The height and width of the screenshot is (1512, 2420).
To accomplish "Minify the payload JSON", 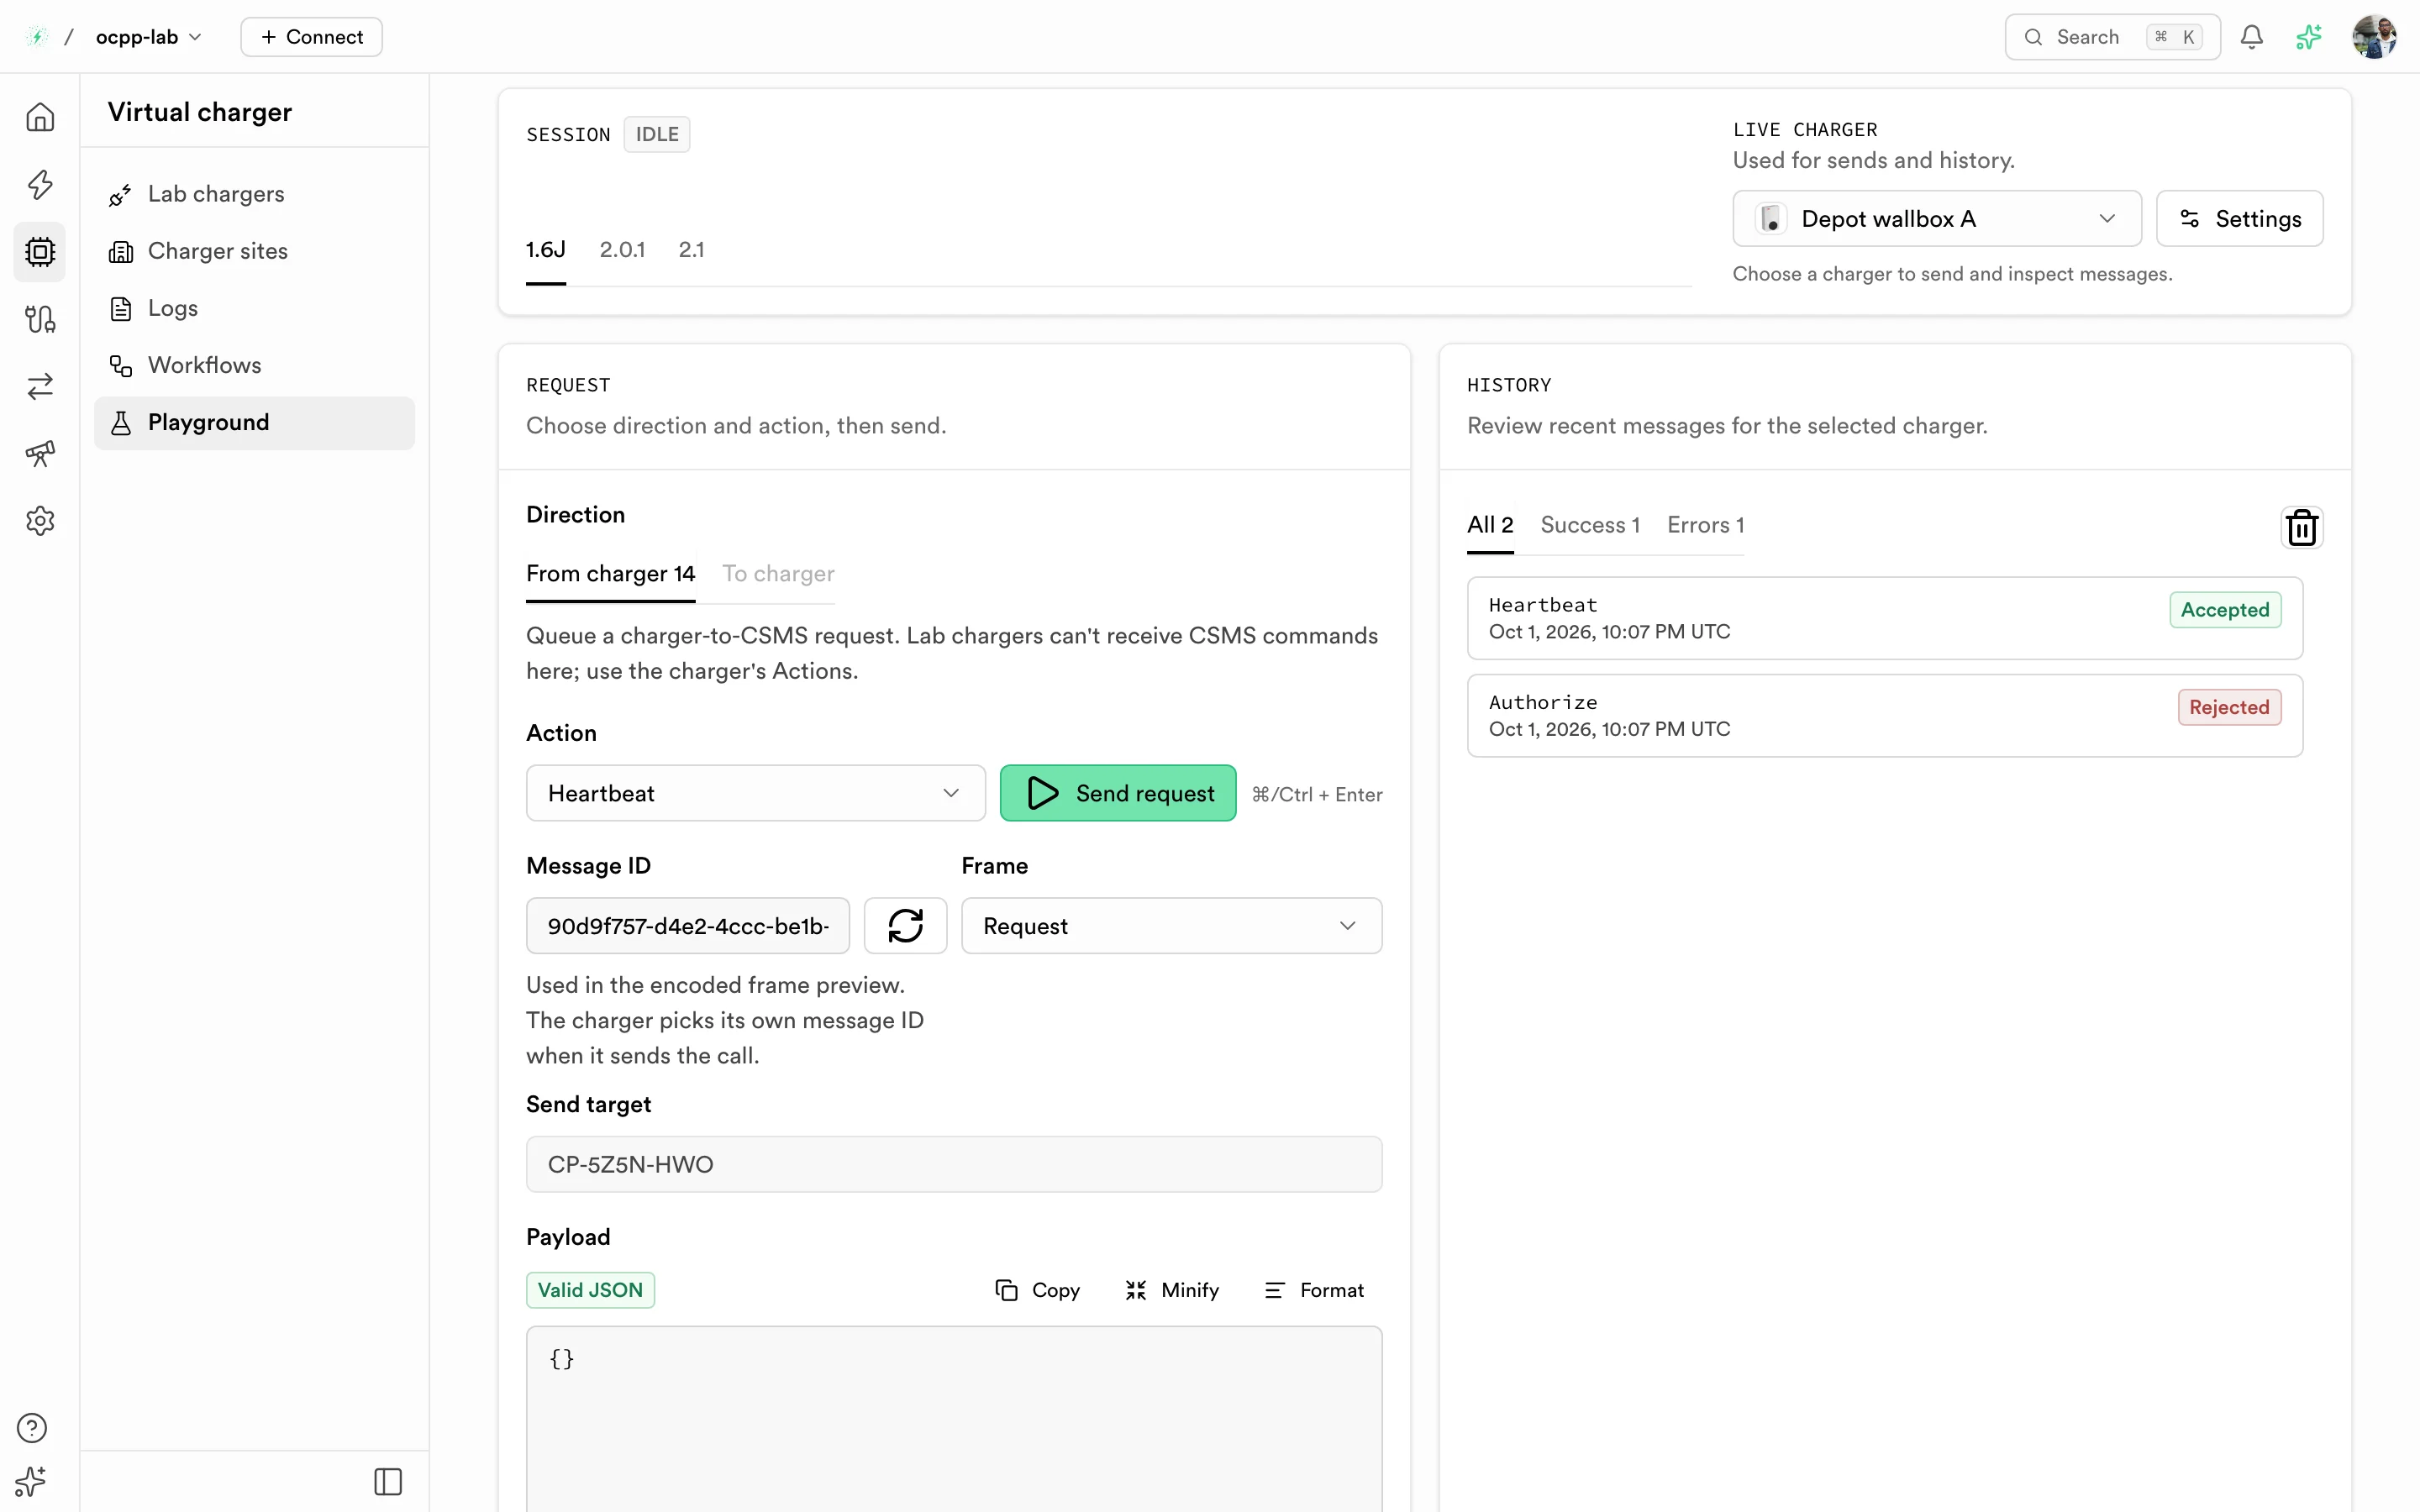I will pyautogui.click(x=1172, y=1290).
